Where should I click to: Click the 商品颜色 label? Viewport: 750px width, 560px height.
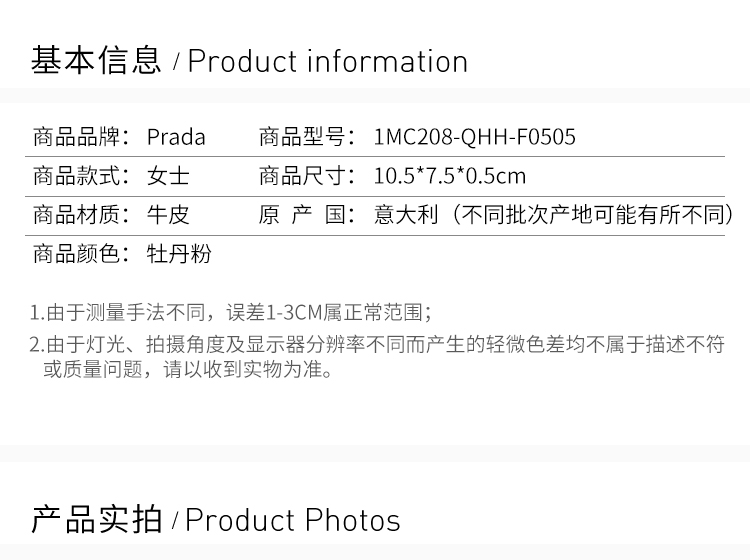pos(81,253)
